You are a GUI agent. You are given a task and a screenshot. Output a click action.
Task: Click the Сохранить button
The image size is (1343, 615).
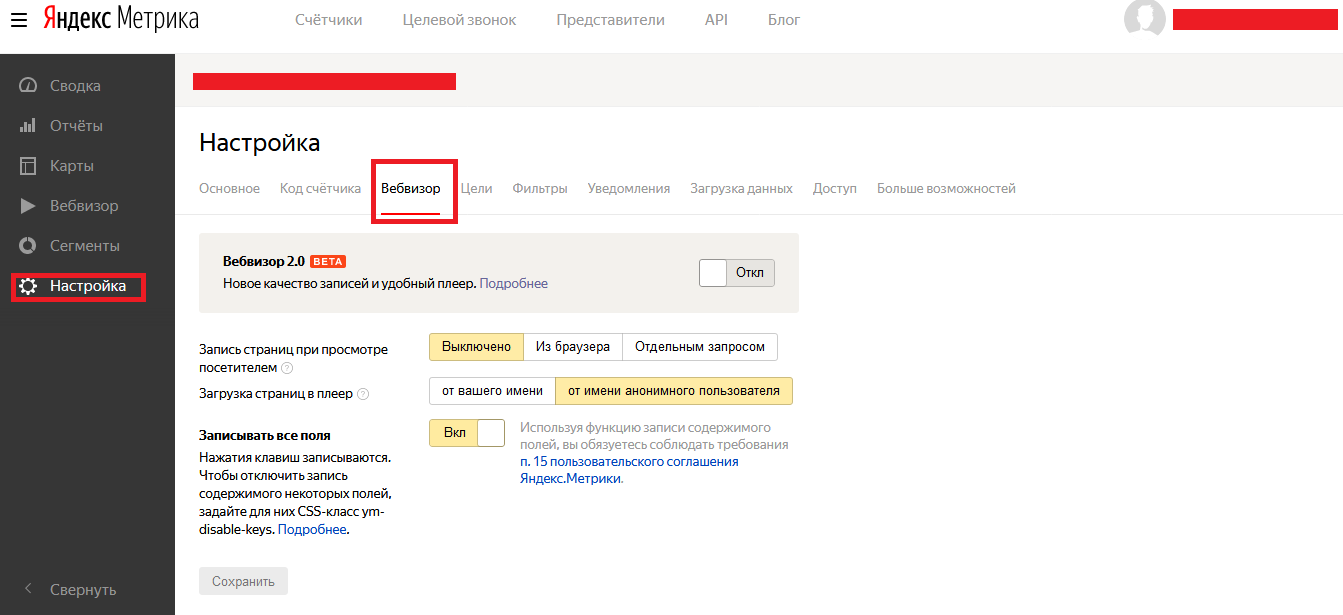tap(243, 581)
